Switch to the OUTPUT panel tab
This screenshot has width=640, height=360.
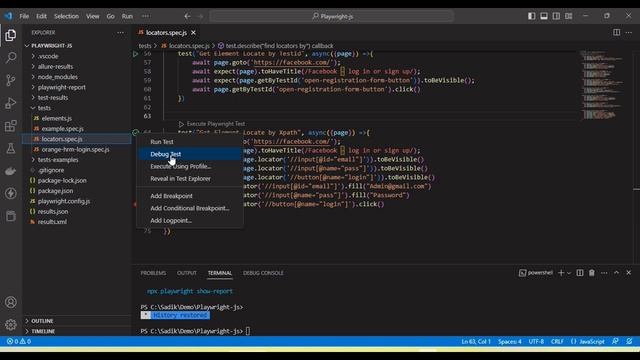tap(187, 273)
